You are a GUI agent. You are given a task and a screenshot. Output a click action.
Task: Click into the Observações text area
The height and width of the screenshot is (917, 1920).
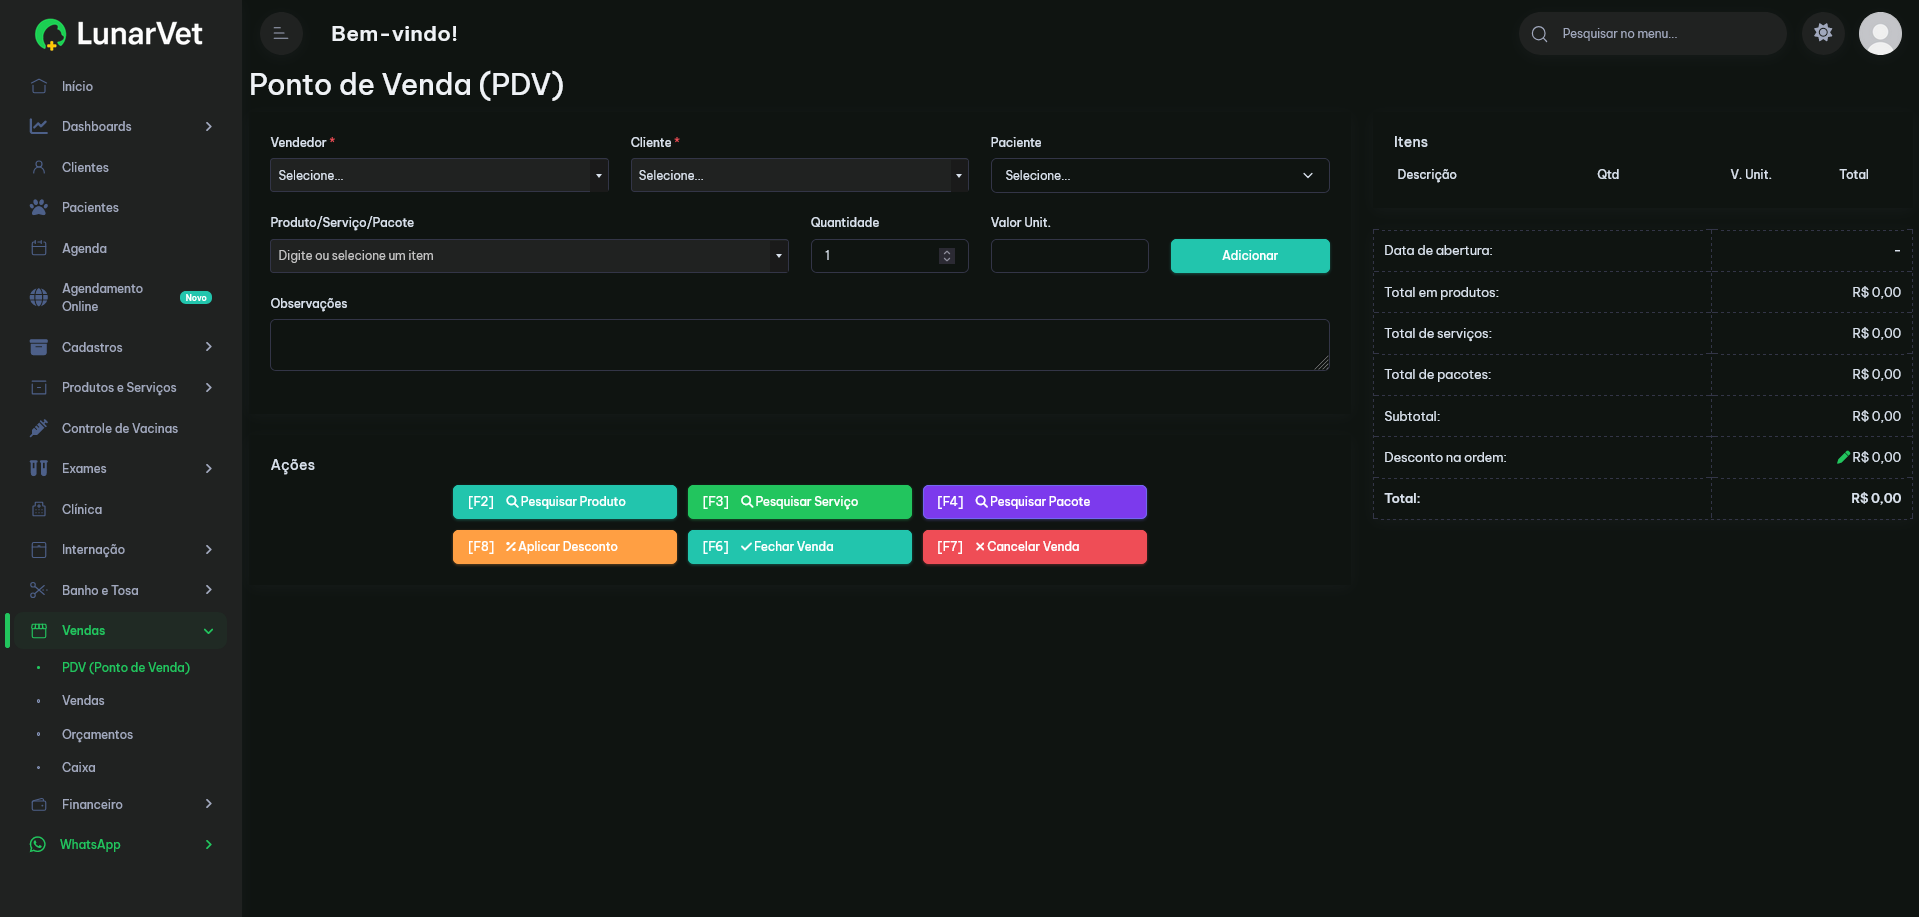click(800, 345)
